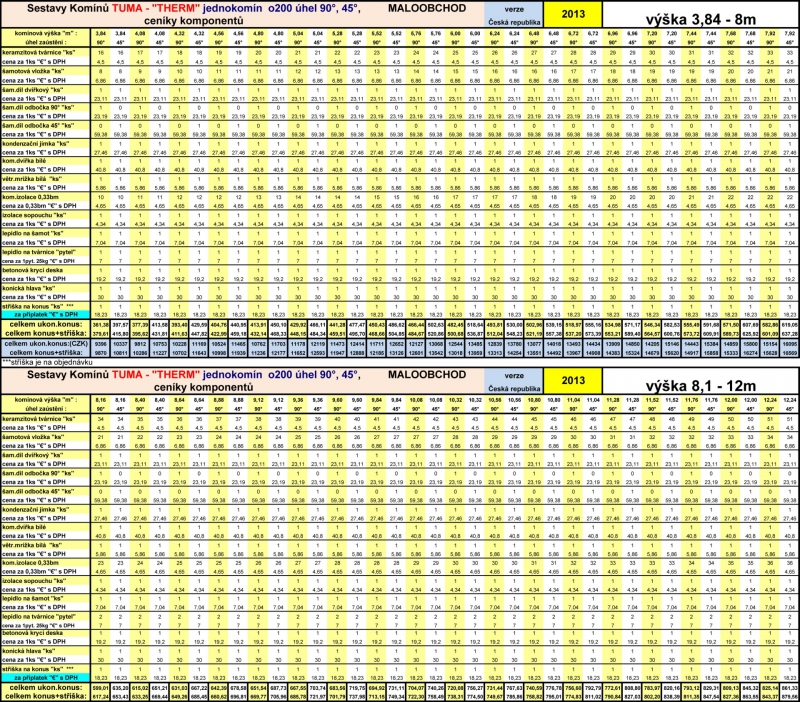Select 'šamotová vložka' label in 8,1 - 12m table
The height and width of the screenshot is (702, 800).
click(33, 437)
